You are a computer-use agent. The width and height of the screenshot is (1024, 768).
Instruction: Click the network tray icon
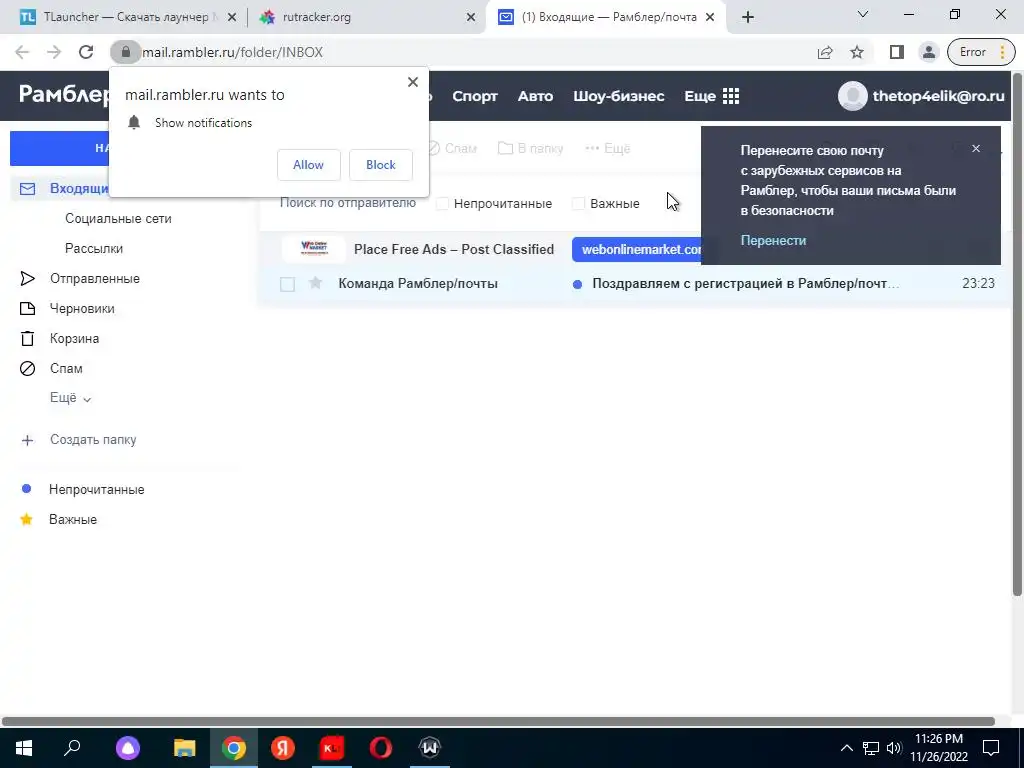871,748
